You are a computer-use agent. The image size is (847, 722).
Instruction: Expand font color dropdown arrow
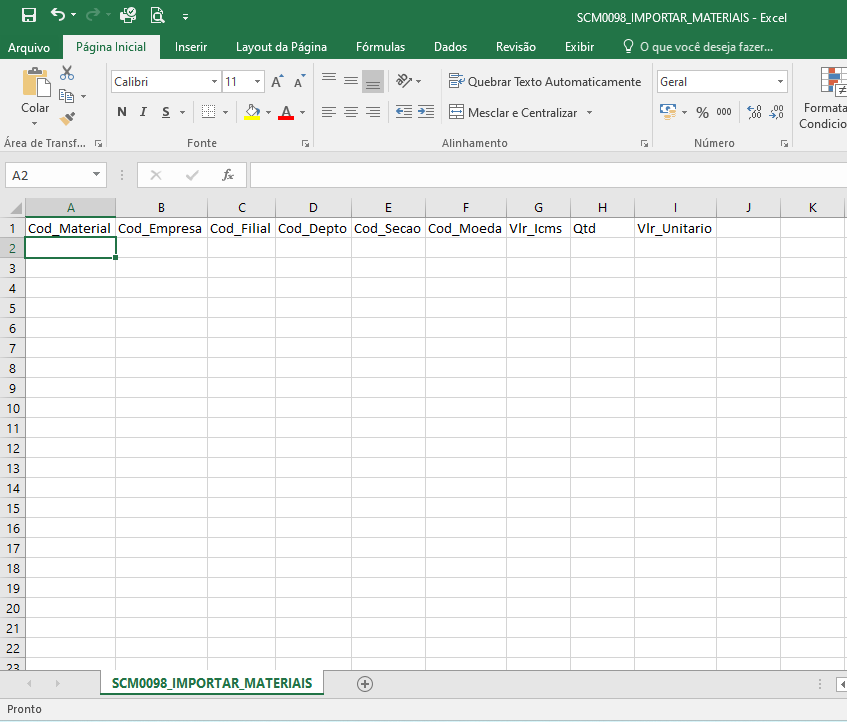pos(302,112)
